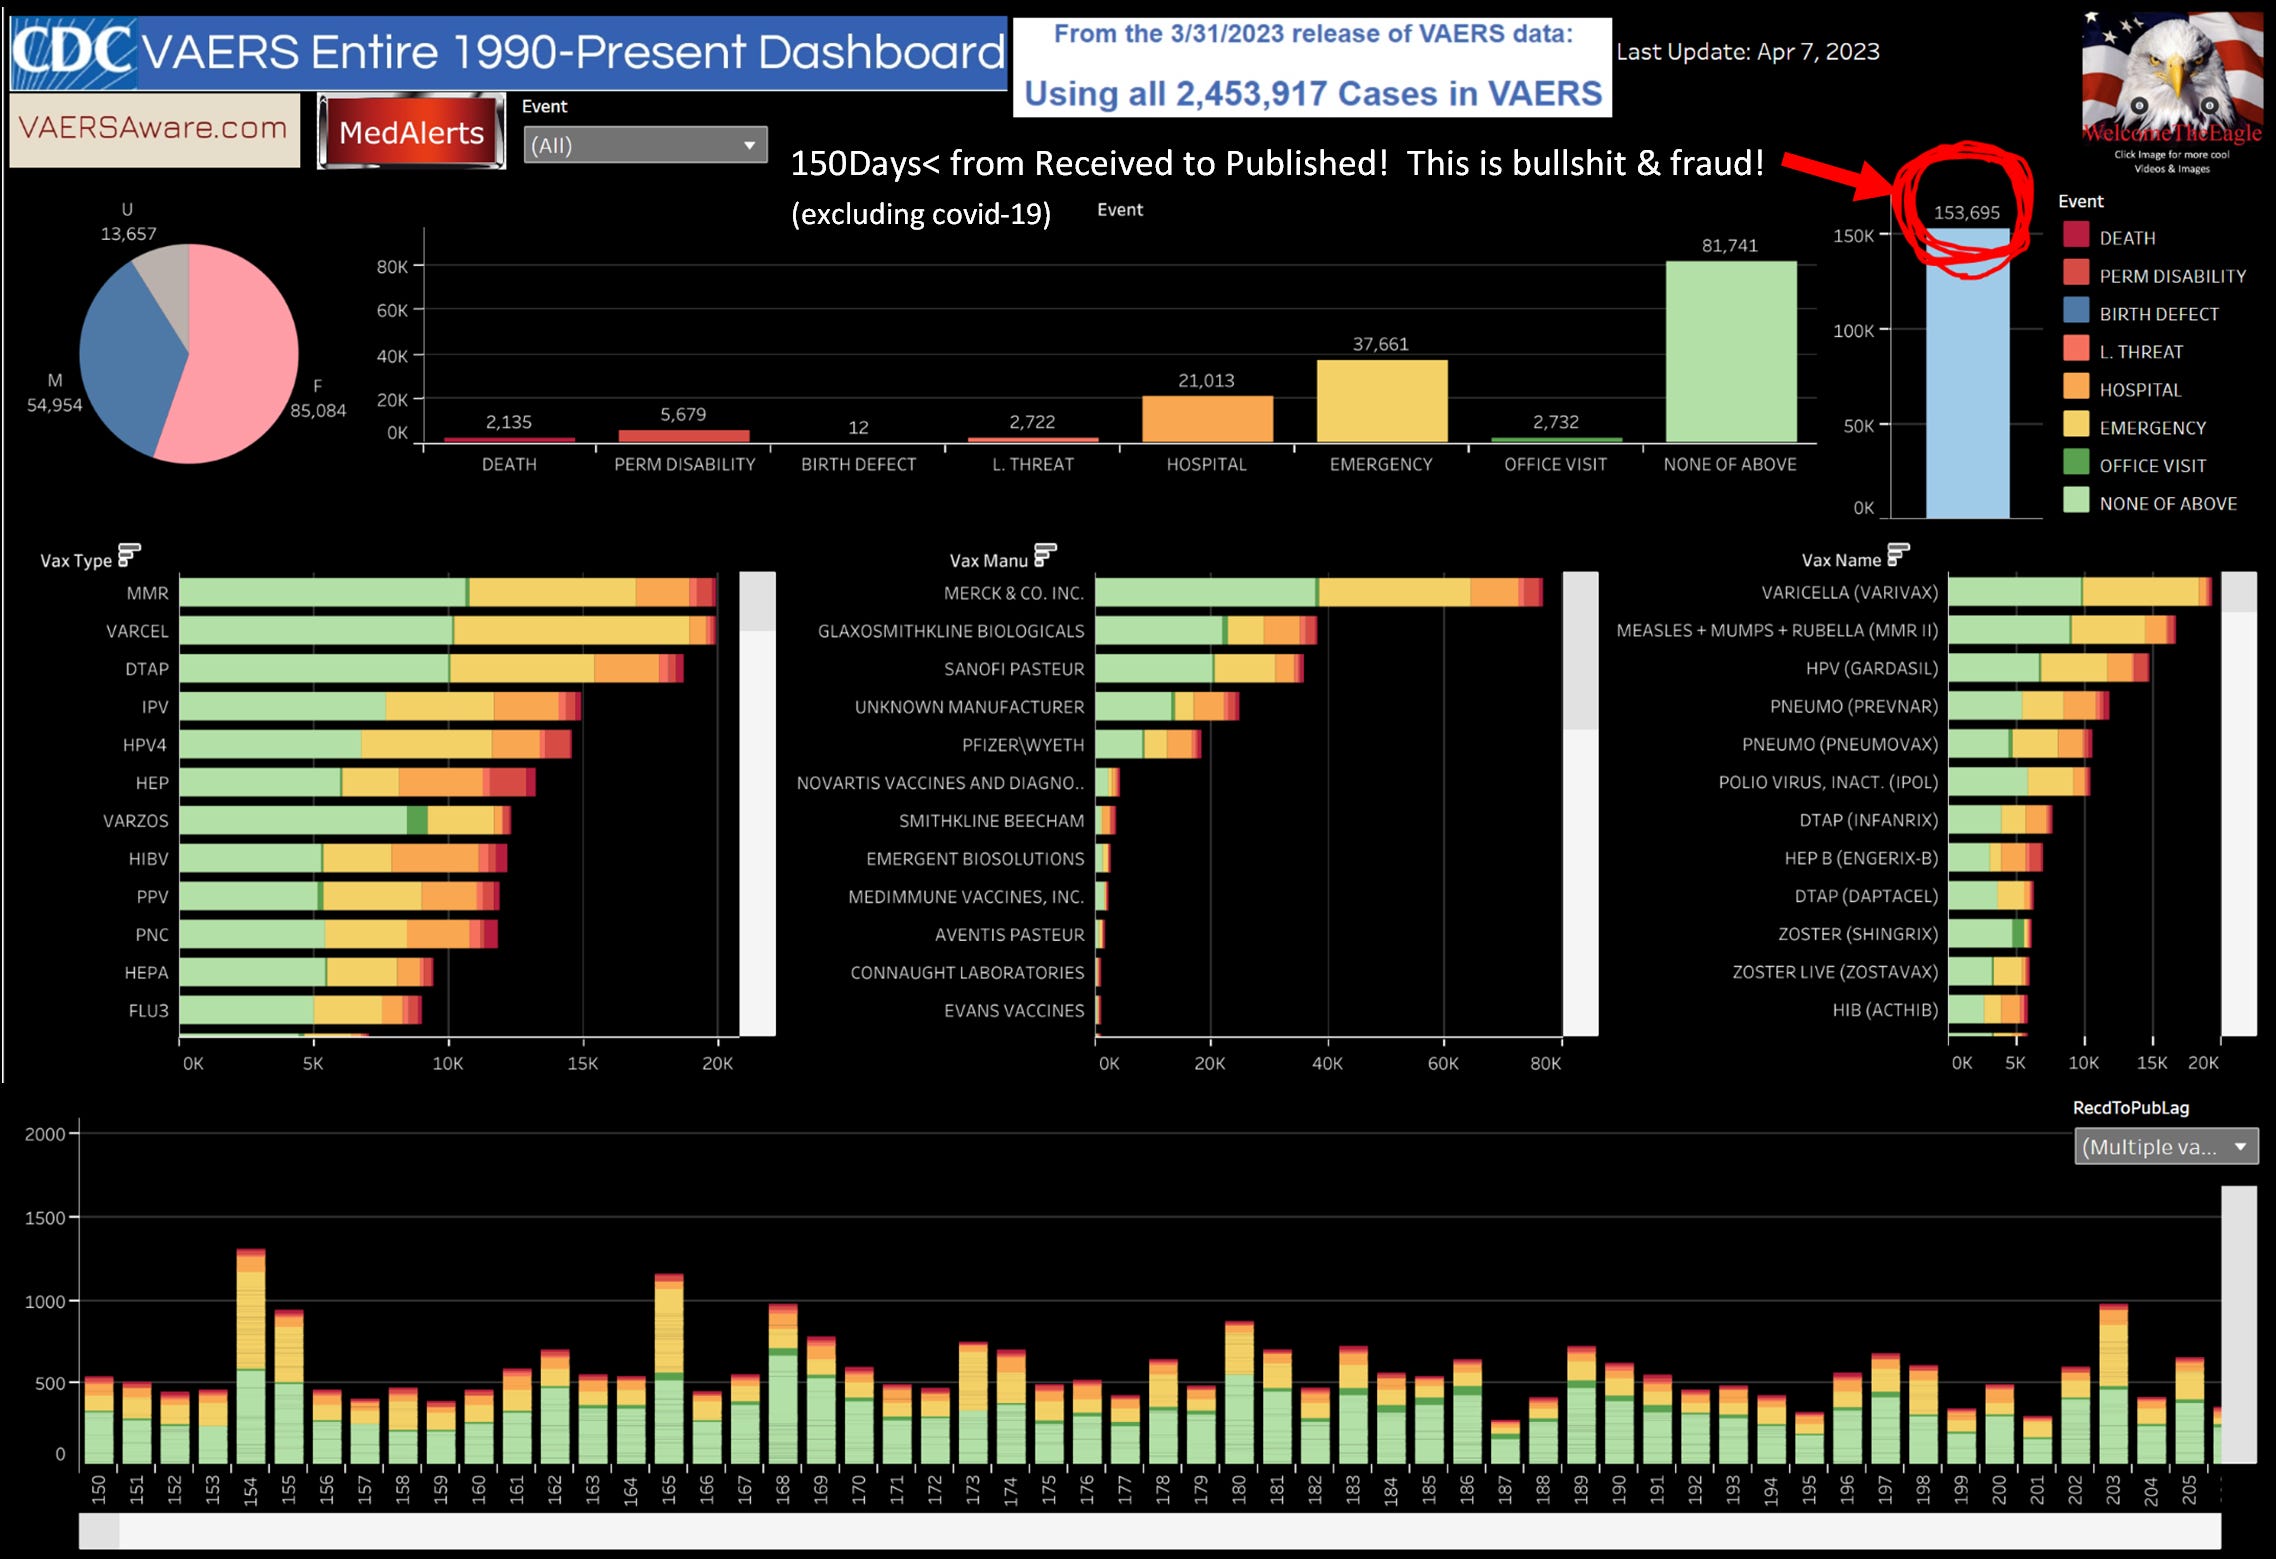Click the sort icon next to Vax Manu
Image resolution: width=2276 pixels, height=1559 pixels.
[1045, 555]
